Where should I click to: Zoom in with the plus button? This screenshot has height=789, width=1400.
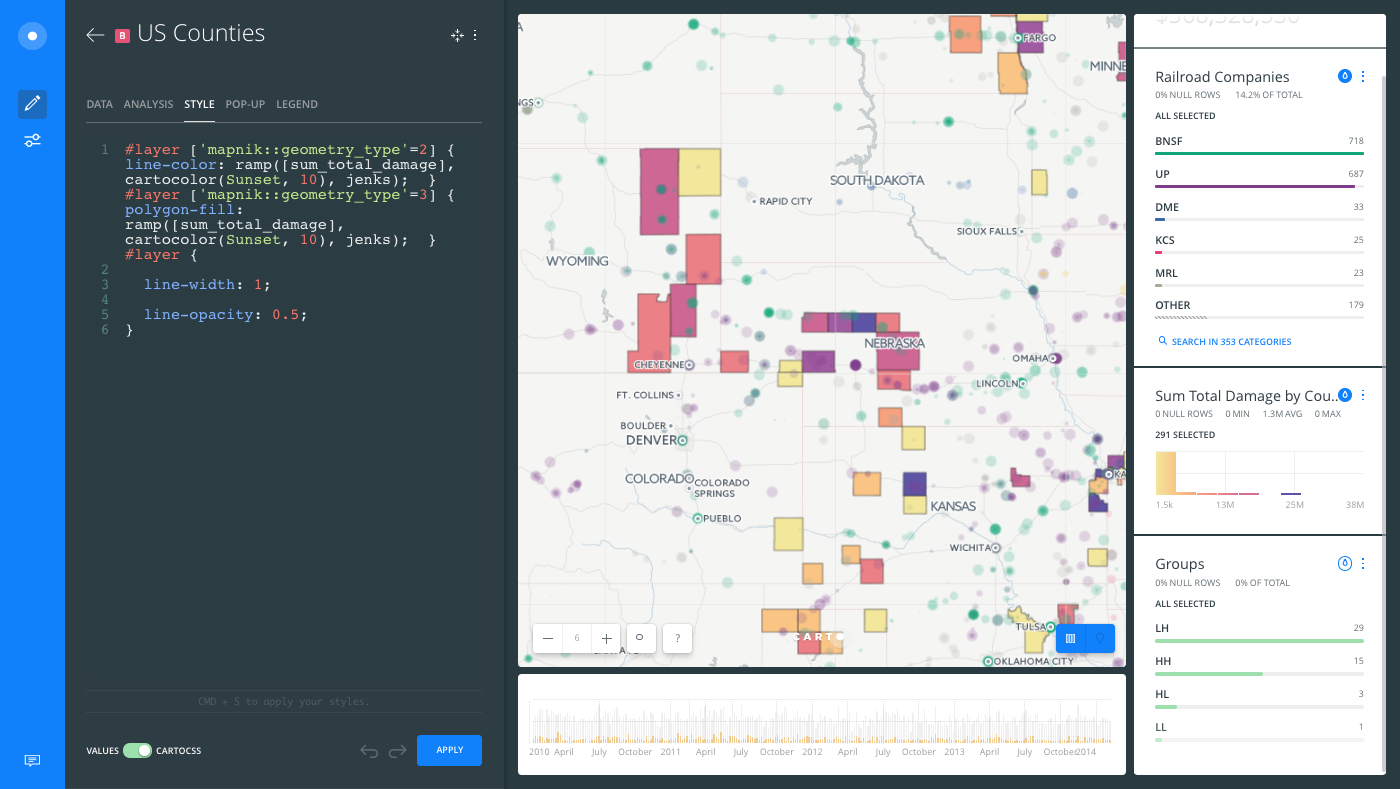606,638
